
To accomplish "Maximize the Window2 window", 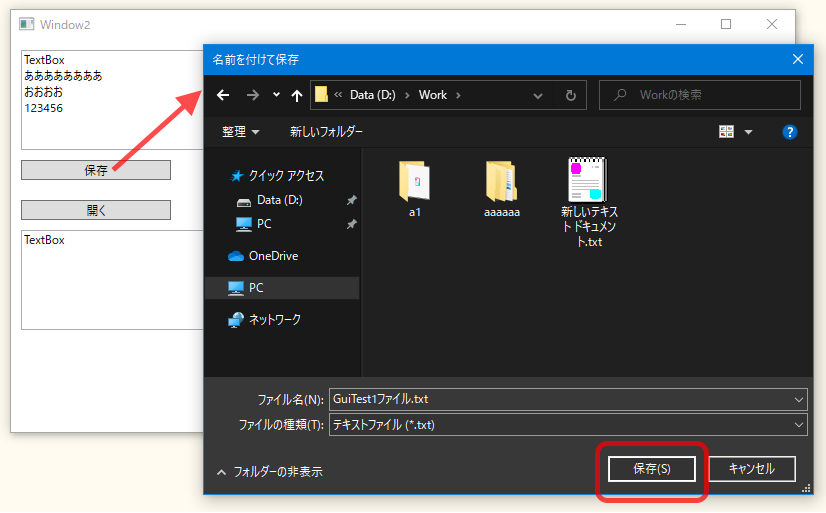I will (726, 24).
